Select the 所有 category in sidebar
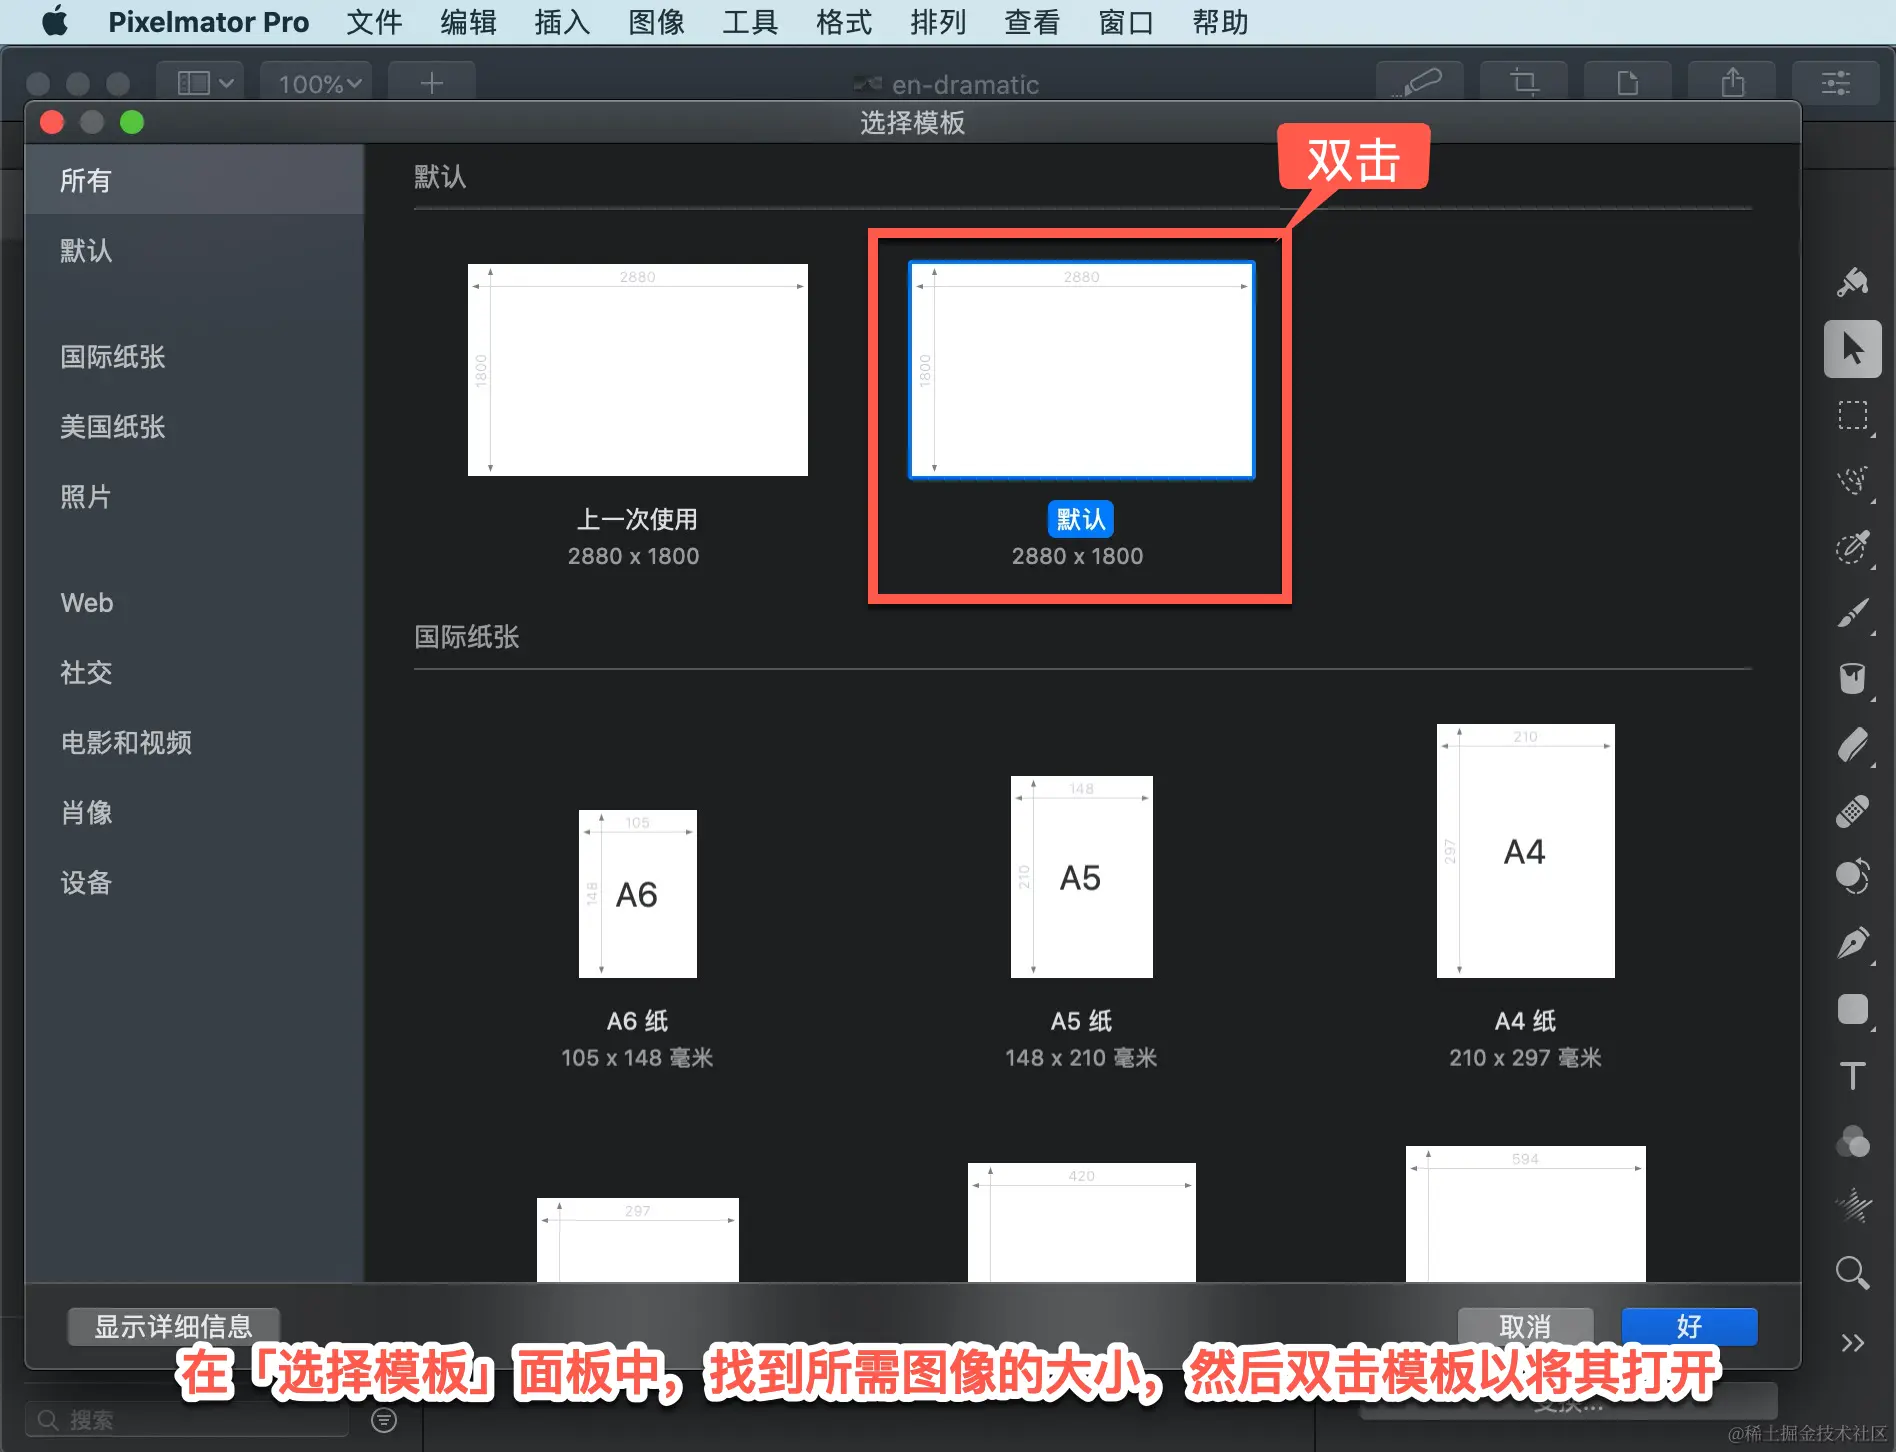Screen dimensions: 1896x1452 (x=194, y=180)
